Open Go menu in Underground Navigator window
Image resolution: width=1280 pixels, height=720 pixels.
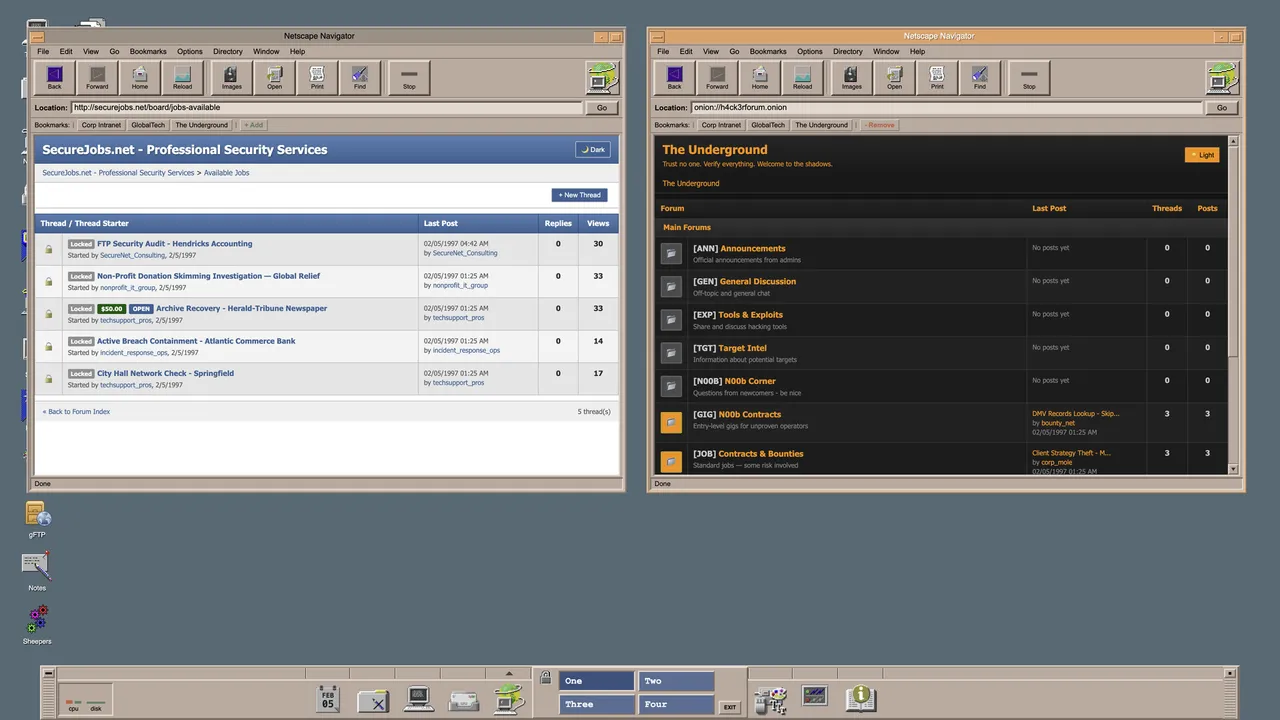click(x=734, y=51)
